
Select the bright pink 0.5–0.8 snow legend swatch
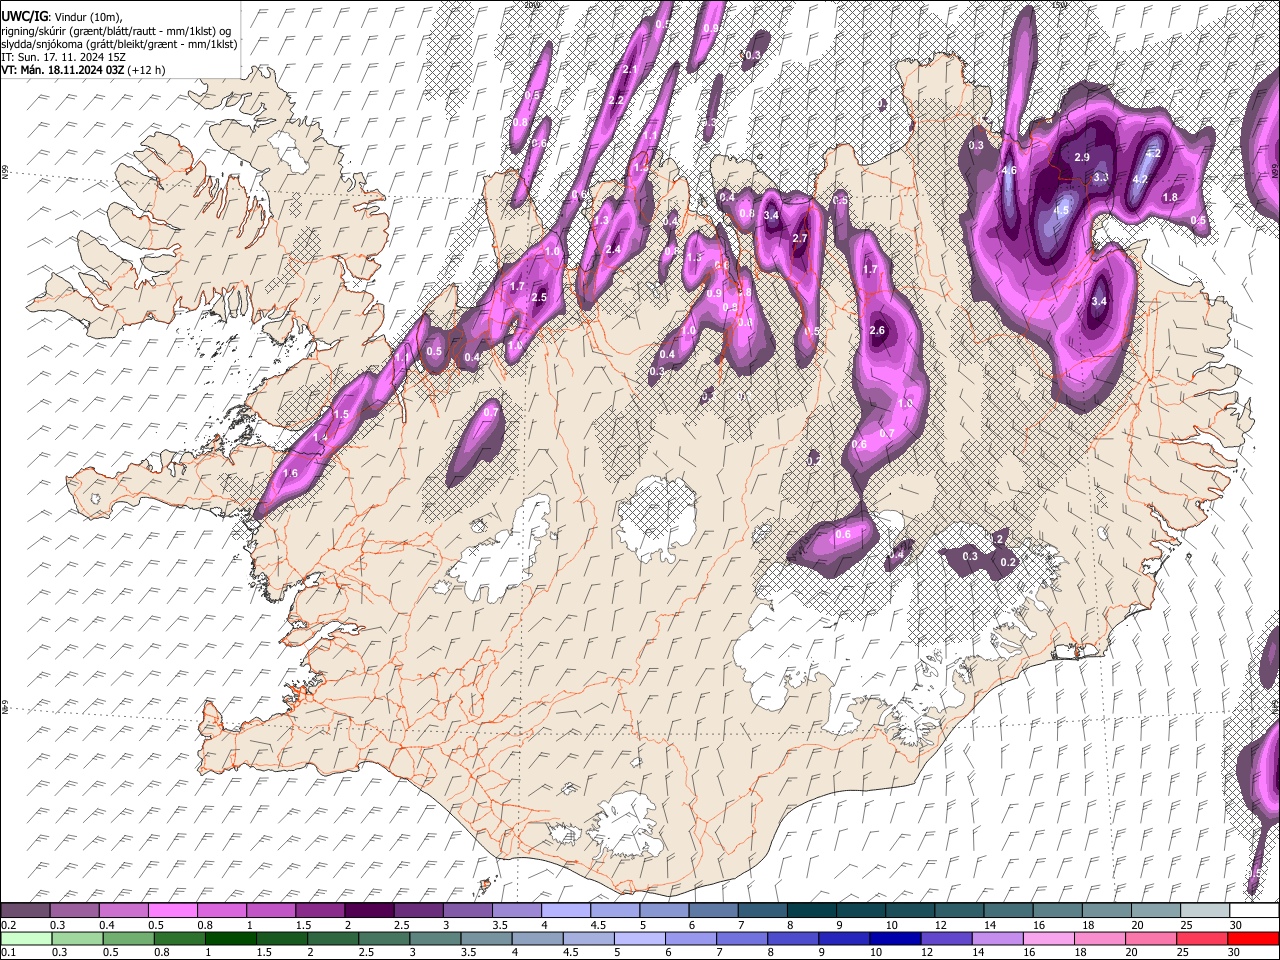pyautogui.click(x=172, y=910)
